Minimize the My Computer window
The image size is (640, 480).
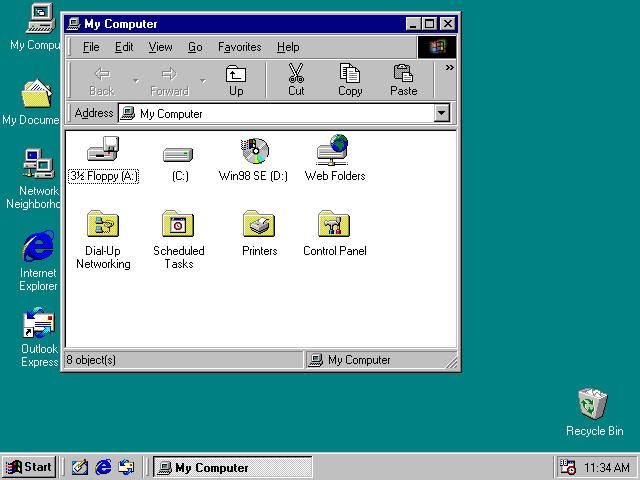413,24
